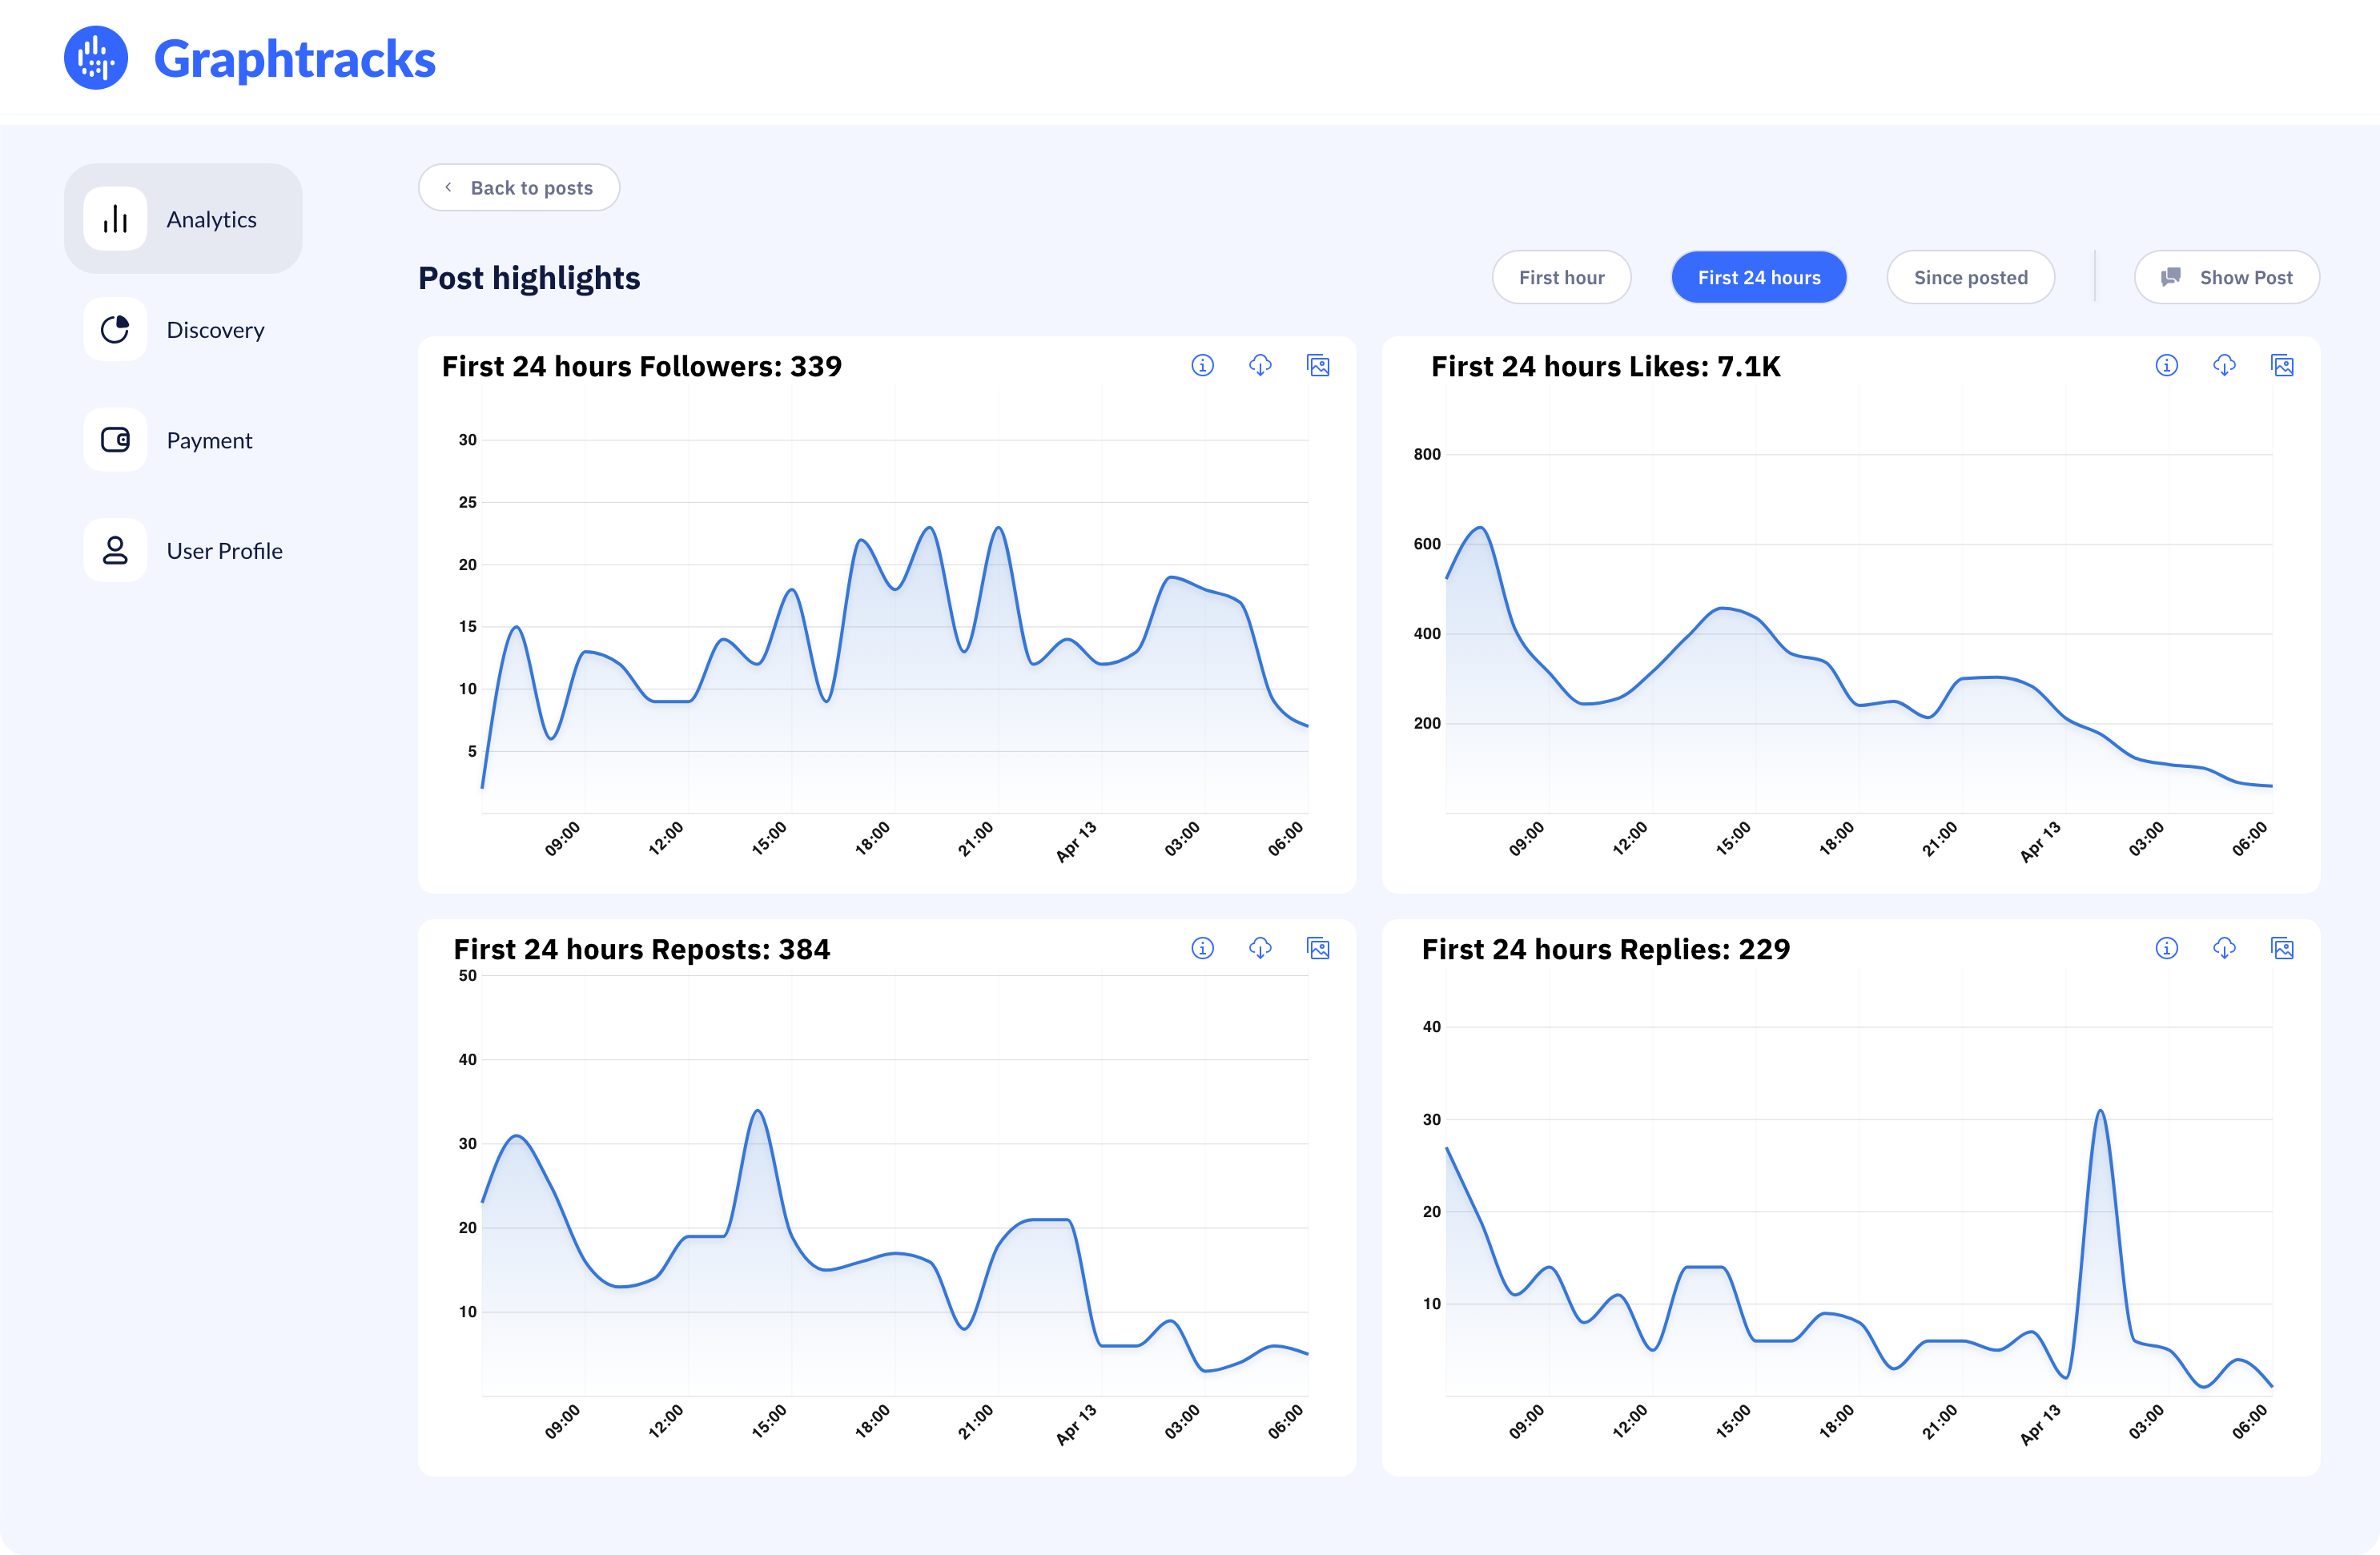Viewport: 2380px width, 1555px height.
Task: Save Reposts chart as image
Action: pyautogui.click(x=1318, y=948)
